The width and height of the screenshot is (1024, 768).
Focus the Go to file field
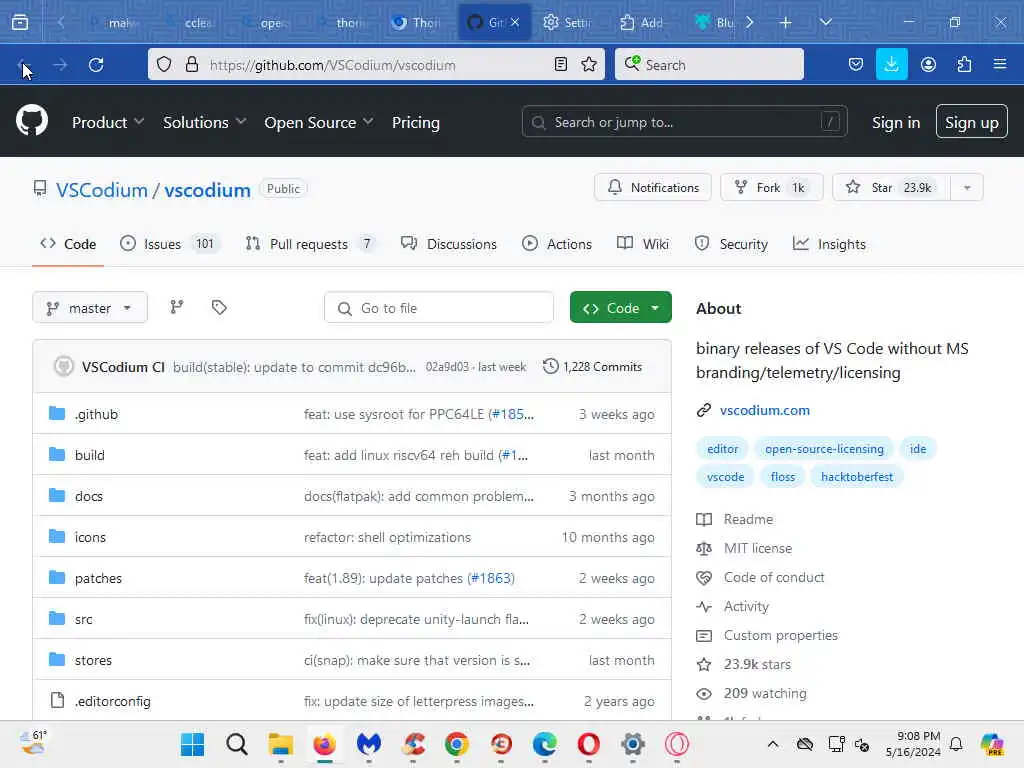(439, 308)
